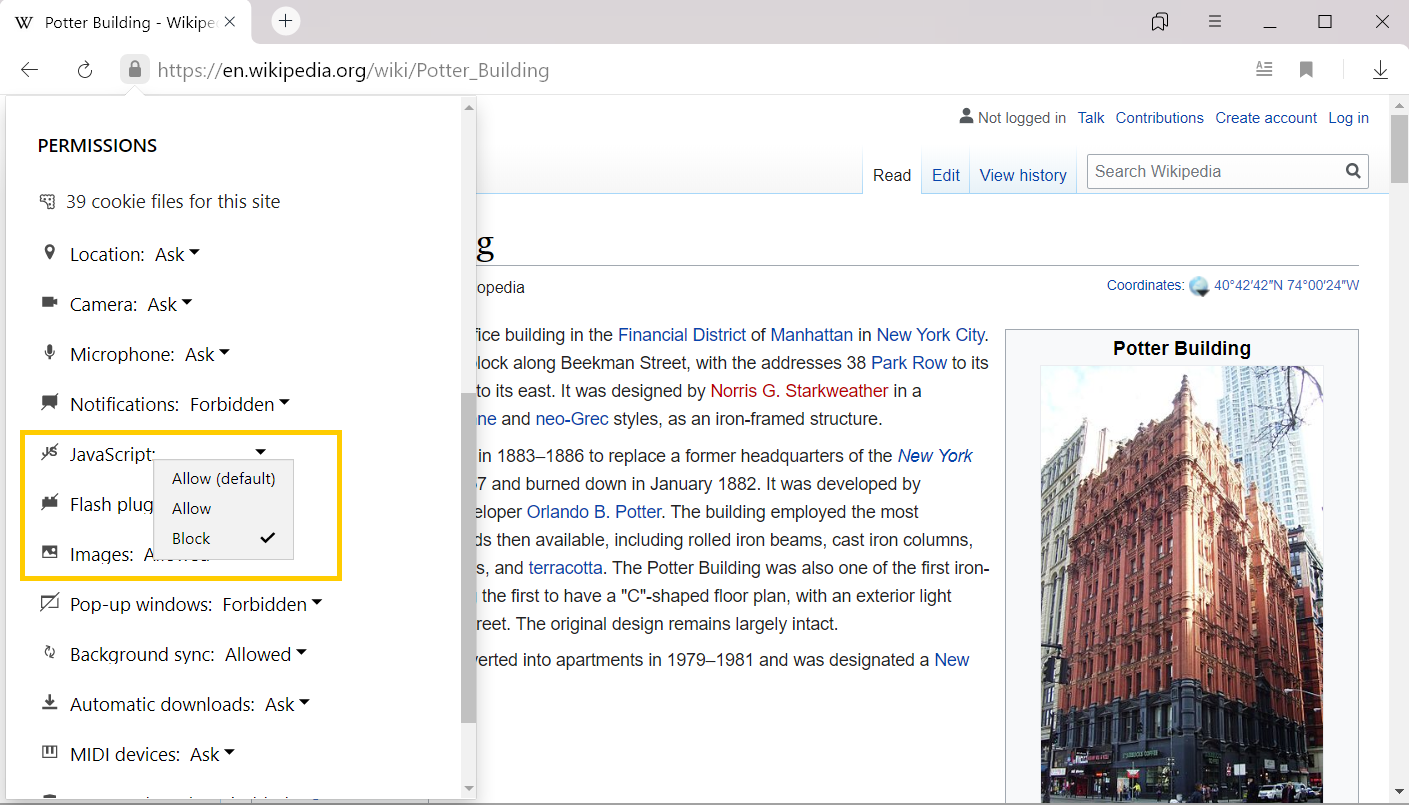Click the page vertical scrollbar thumb
Image resolution: width=1409 pixels, height=805 pixels.
[x=1399, y=147]
